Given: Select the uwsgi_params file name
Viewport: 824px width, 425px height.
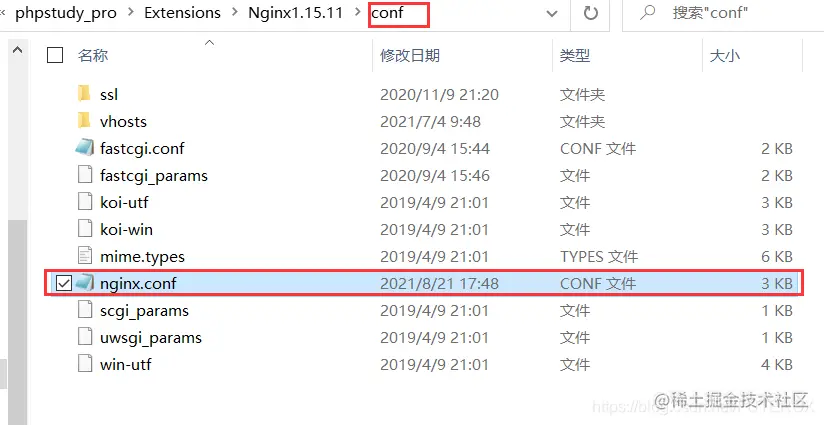Looking at the screenshot, I should coord(151,338).
